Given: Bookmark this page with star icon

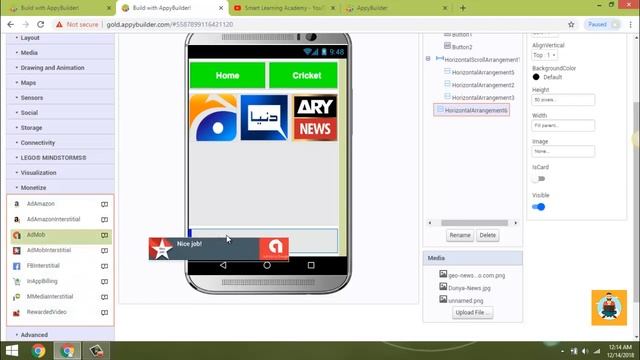Looking at the screenshot, I should click(x=571, y=24).
